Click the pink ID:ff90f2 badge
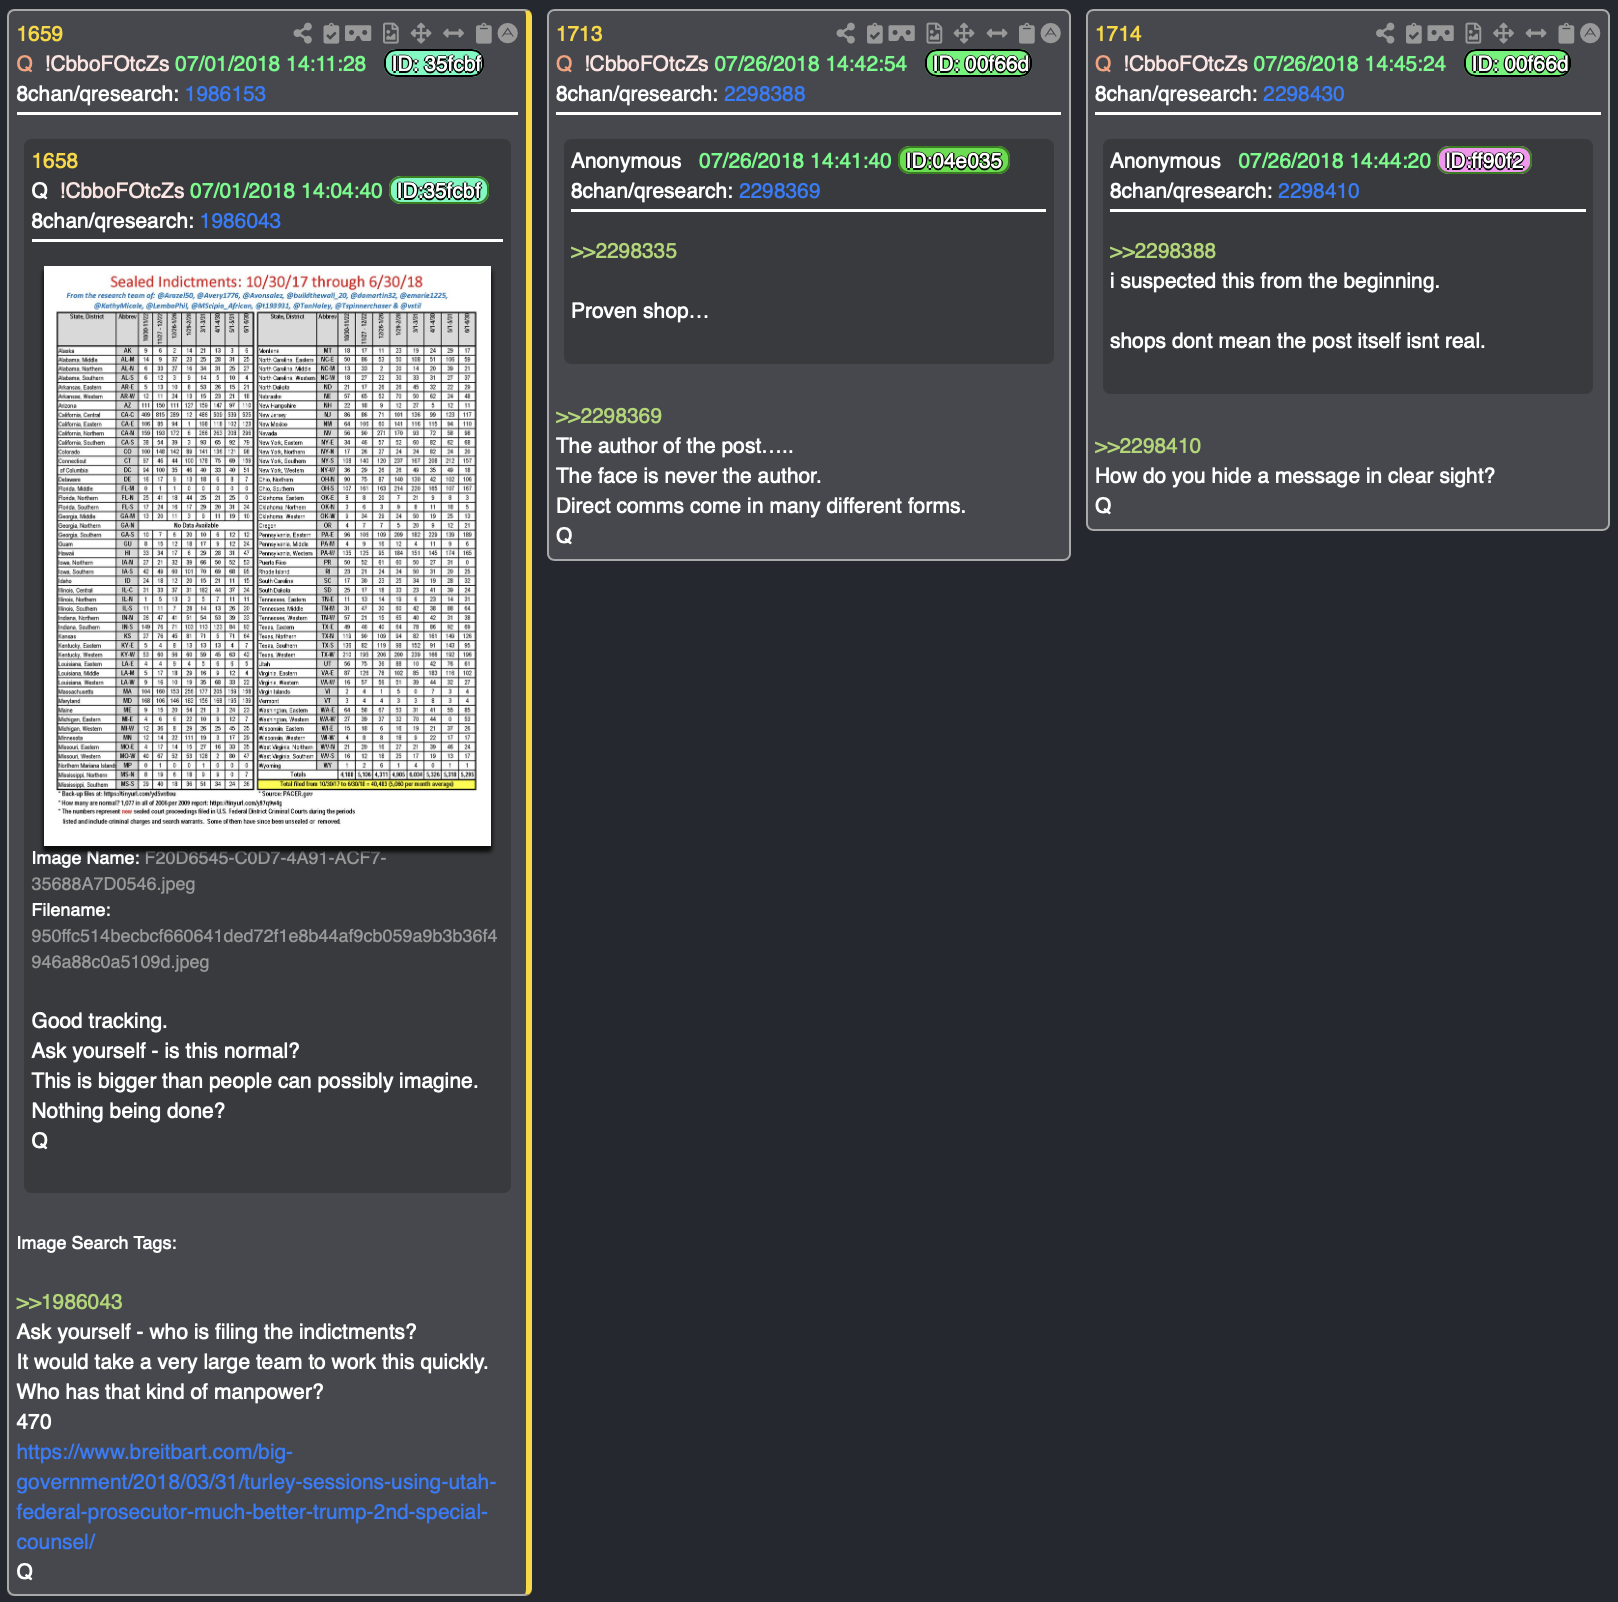Viewport: 1618px width, 1602px height. pyautogui.click(x=1484, y=161)
